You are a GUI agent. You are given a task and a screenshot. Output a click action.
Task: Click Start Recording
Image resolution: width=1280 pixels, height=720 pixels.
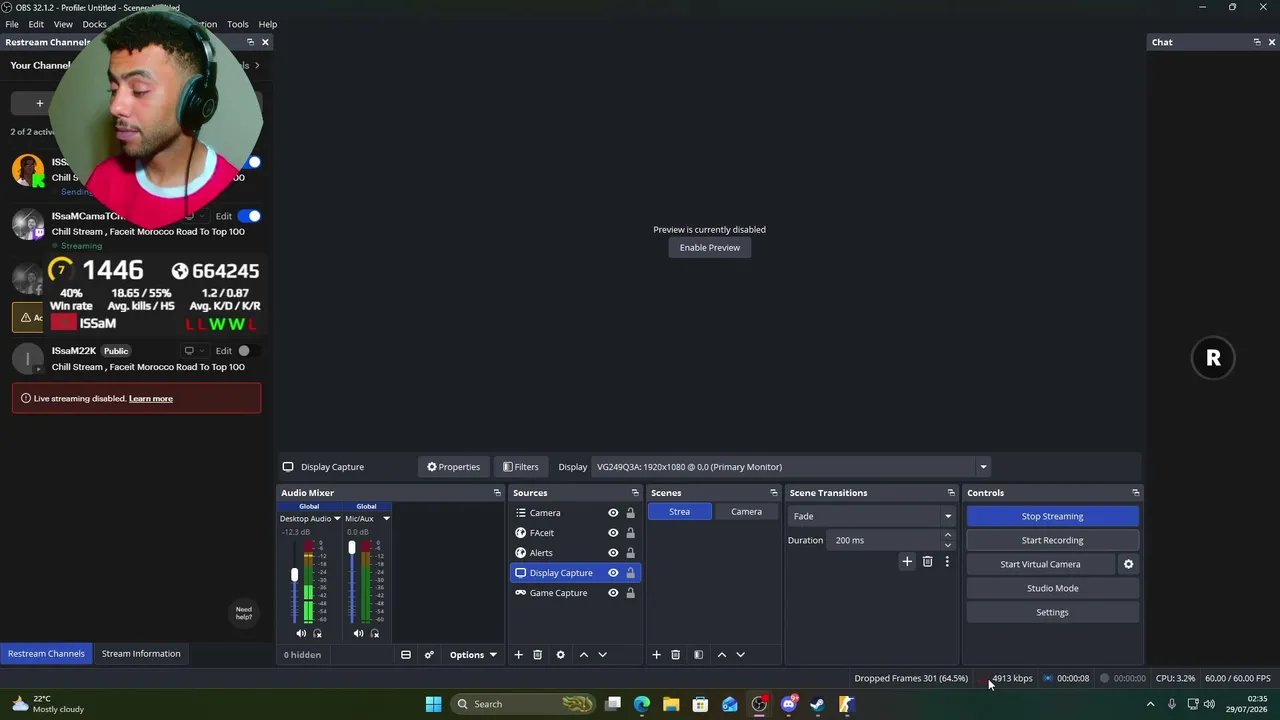(1052, 540)
